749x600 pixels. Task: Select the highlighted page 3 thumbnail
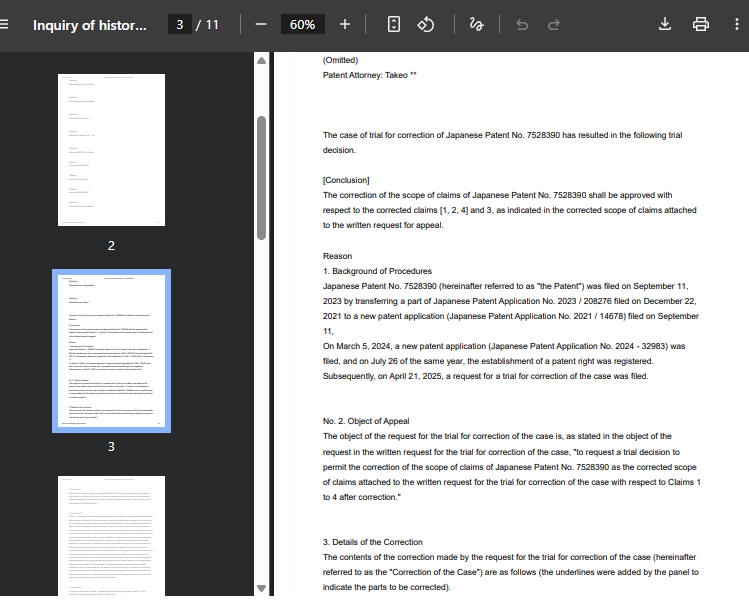[x=111, y=351]
